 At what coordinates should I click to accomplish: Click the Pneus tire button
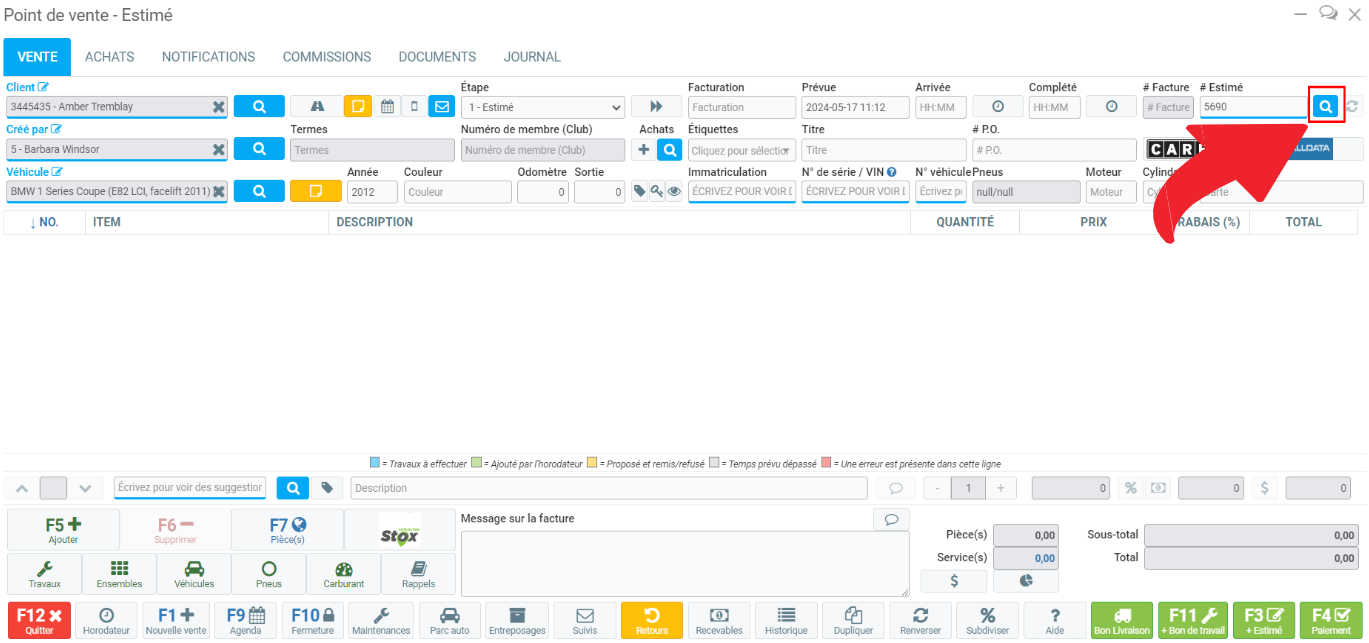268,574
